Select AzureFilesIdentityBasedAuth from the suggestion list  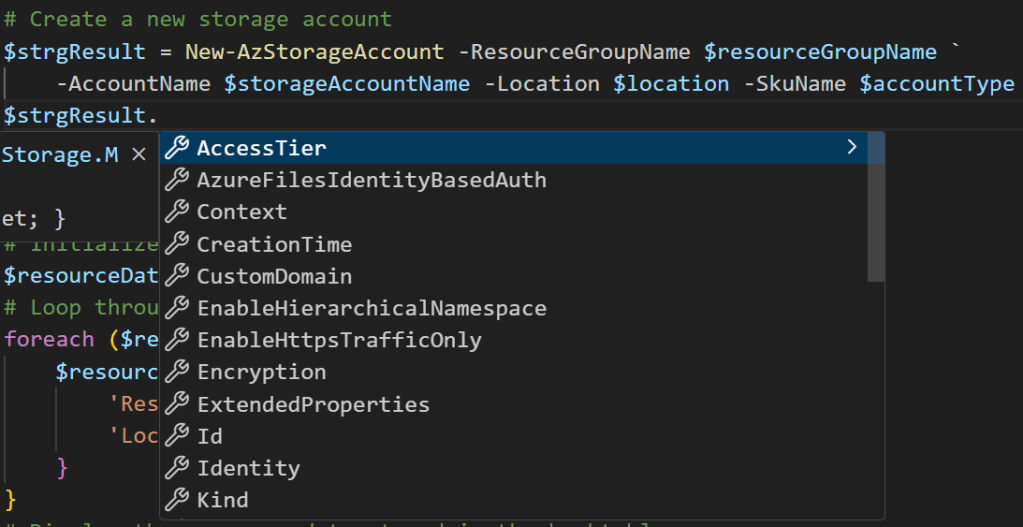tap(371, 180)
